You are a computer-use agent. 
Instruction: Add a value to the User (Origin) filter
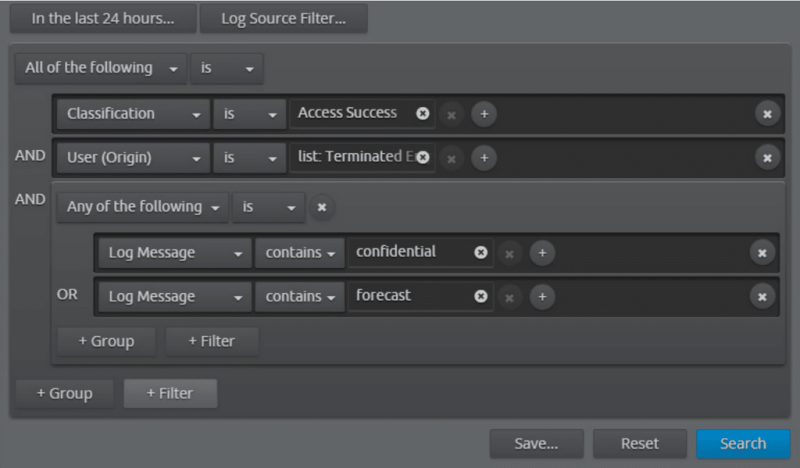point(484,158)
